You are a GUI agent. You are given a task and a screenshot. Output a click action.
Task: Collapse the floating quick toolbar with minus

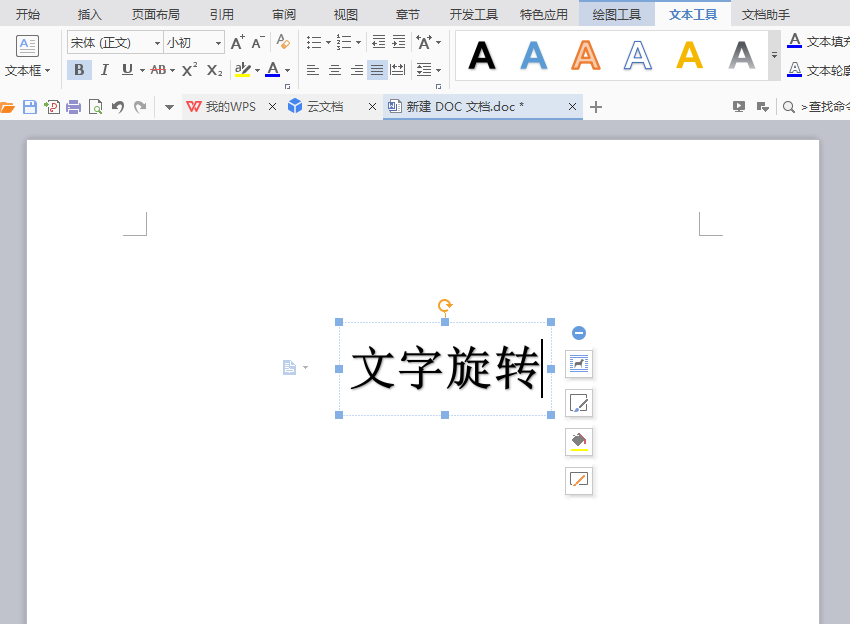point(579,333)
